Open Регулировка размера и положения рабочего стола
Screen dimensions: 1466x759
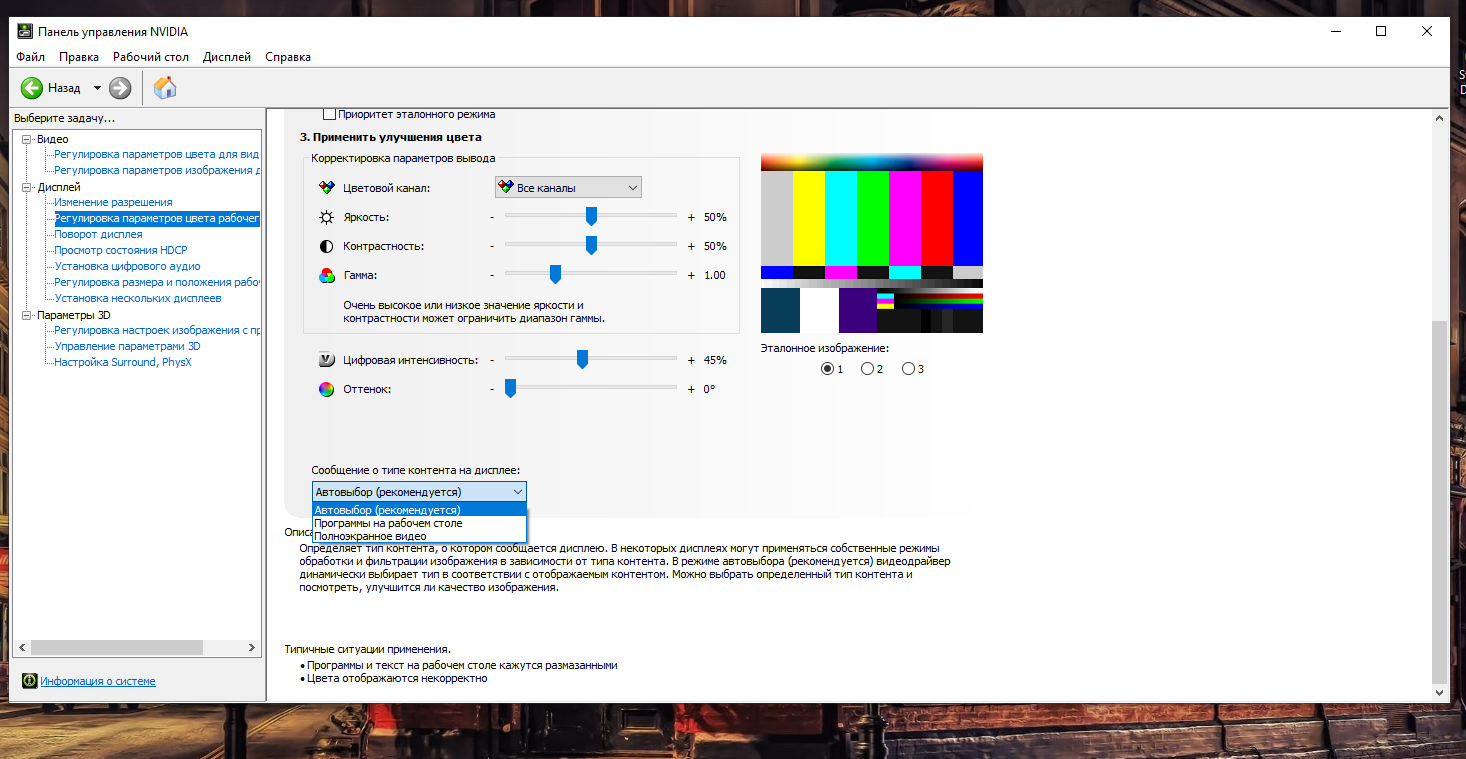(x=157, y=282)
